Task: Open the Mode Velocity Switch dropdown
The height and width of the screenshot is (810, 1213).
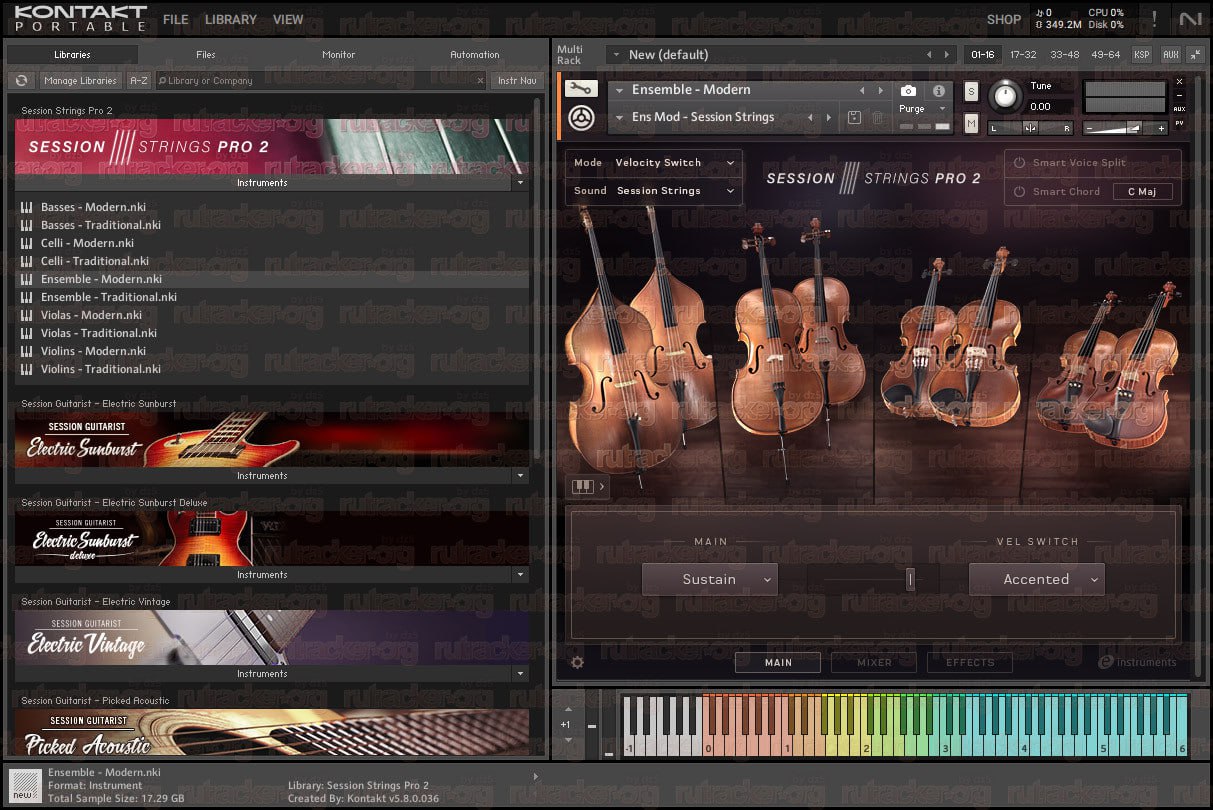Action: tap(654, 163)
